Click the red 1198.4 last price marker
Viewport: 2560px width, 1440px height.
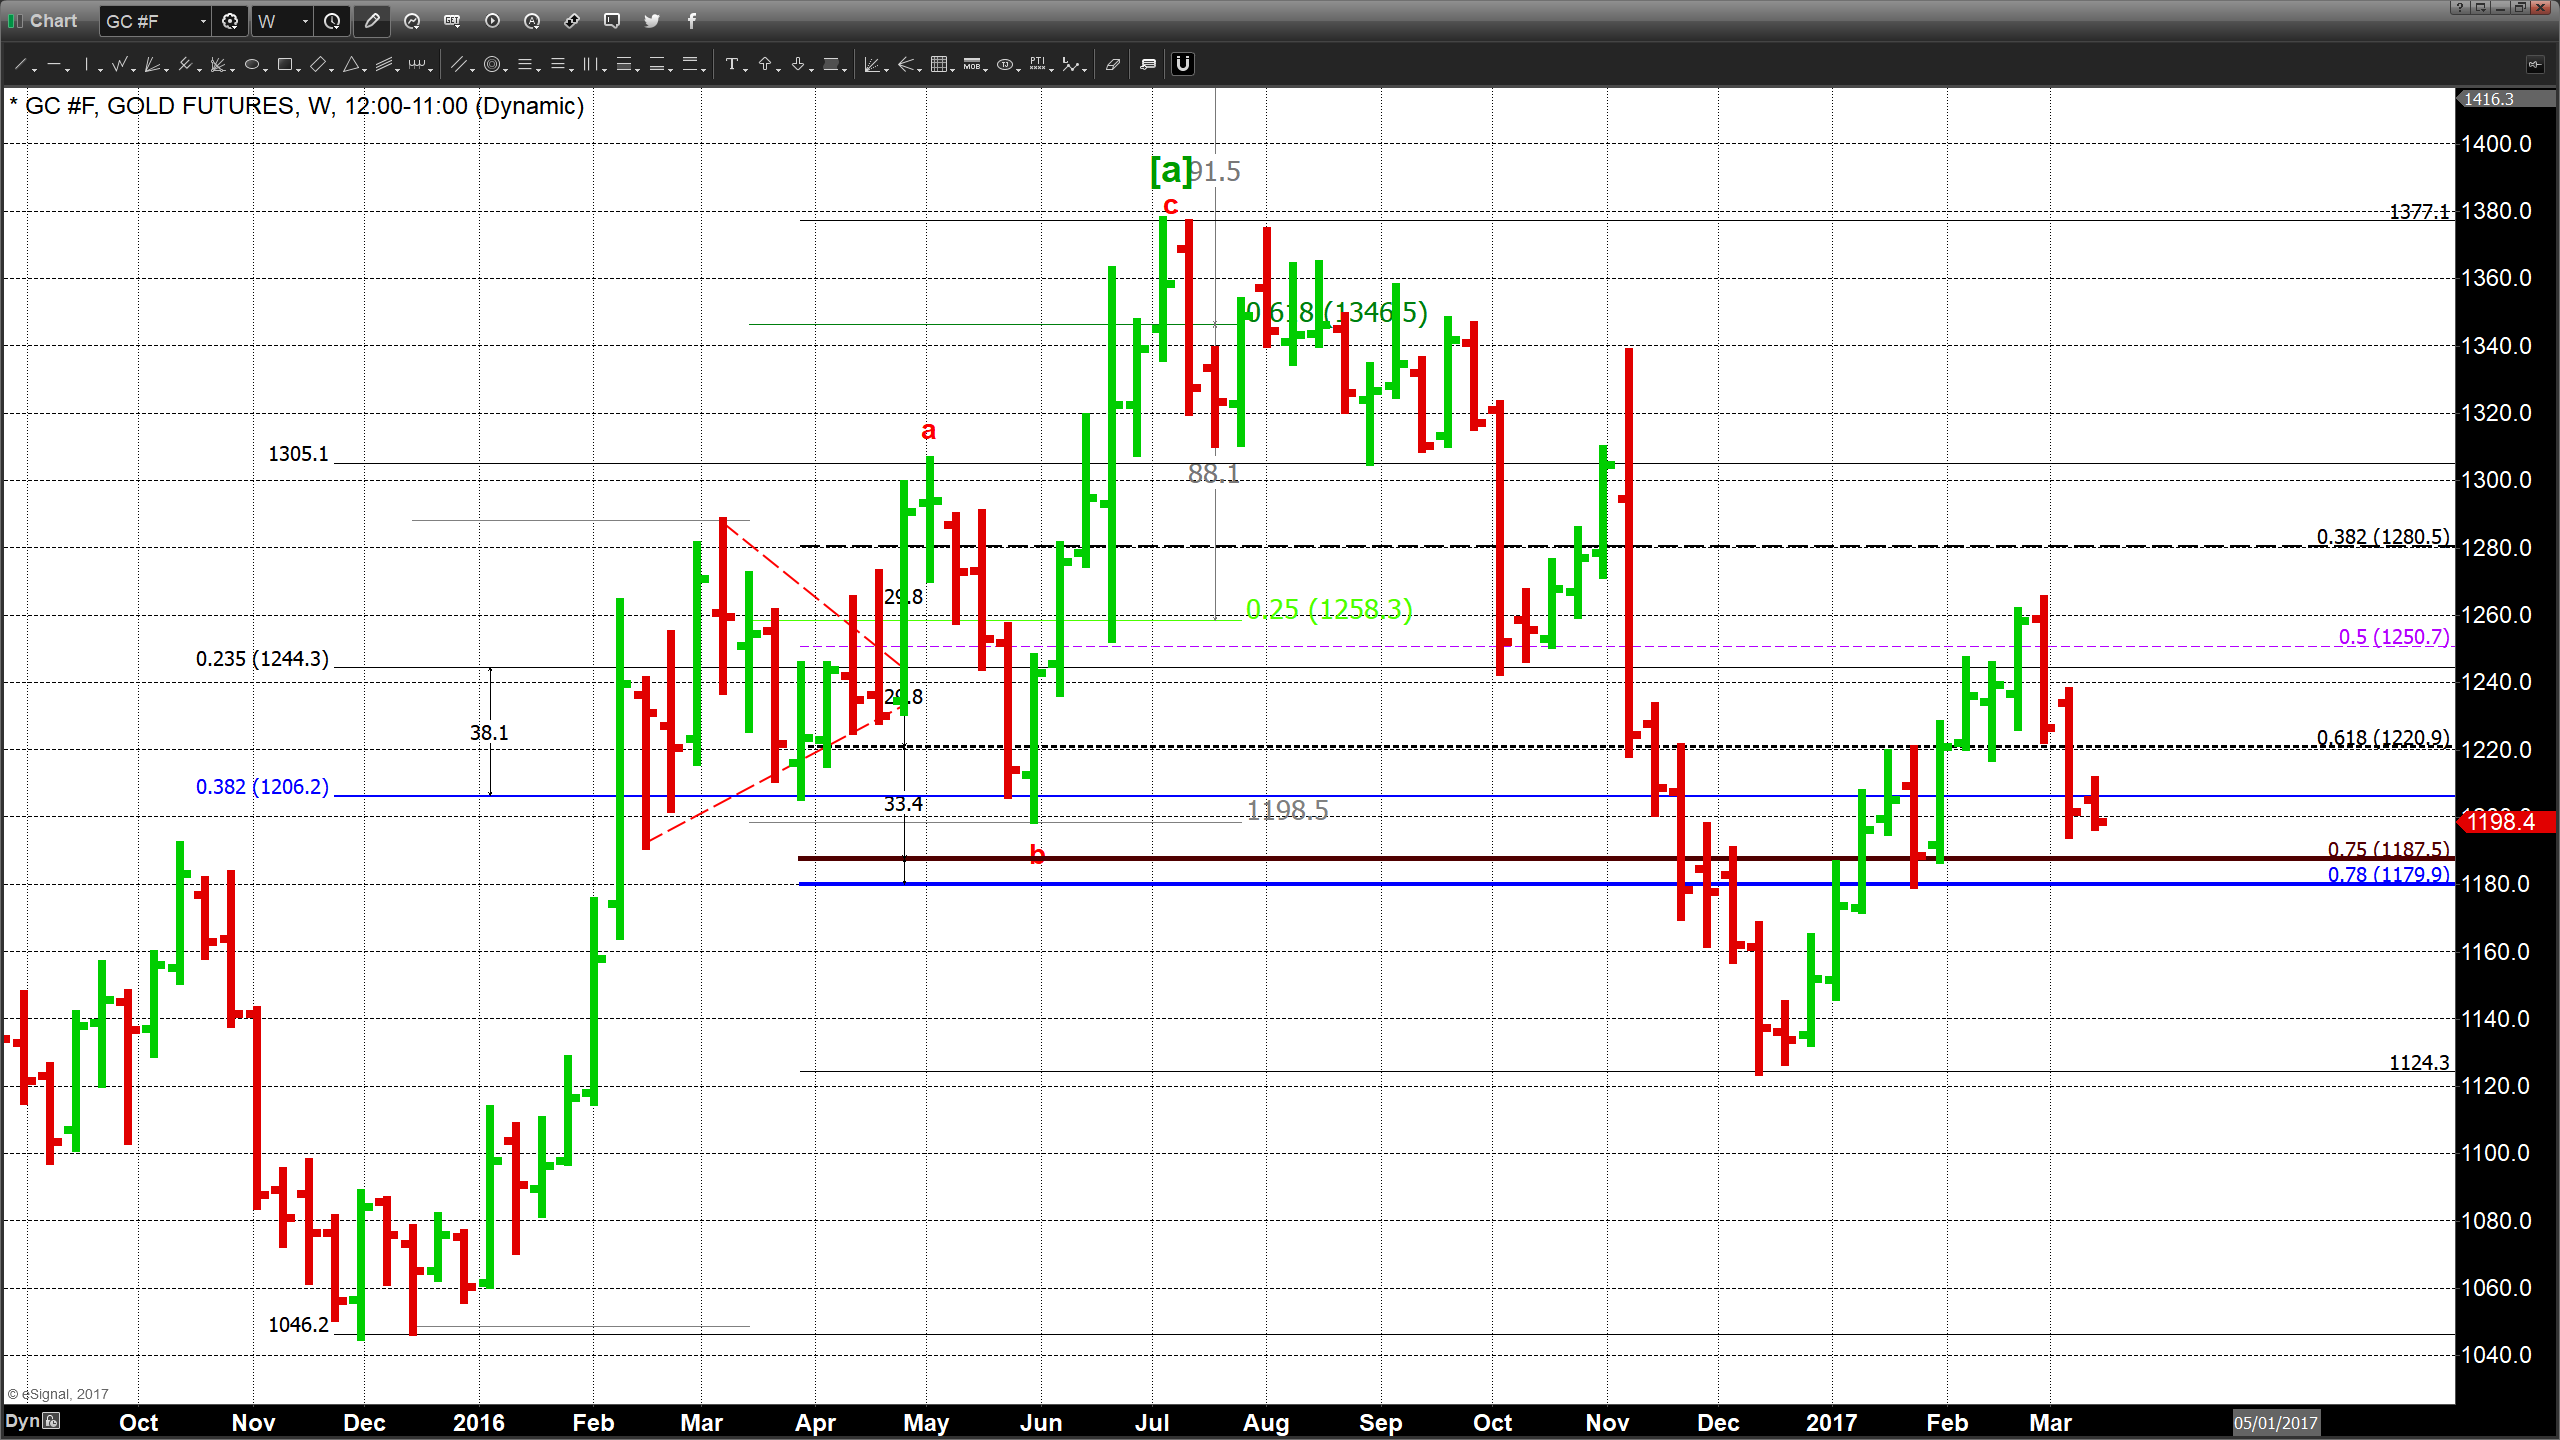[2507, 822]
